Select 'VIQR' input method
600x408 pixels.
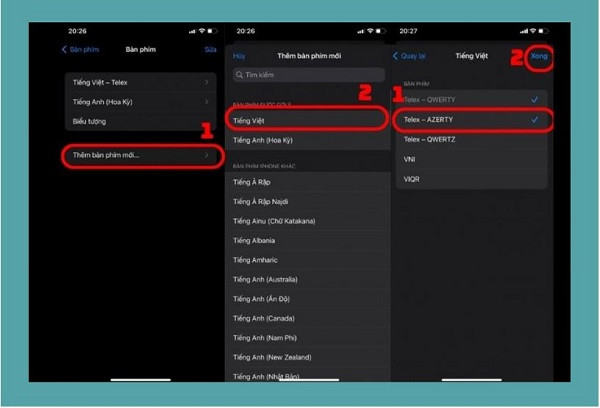472,179
